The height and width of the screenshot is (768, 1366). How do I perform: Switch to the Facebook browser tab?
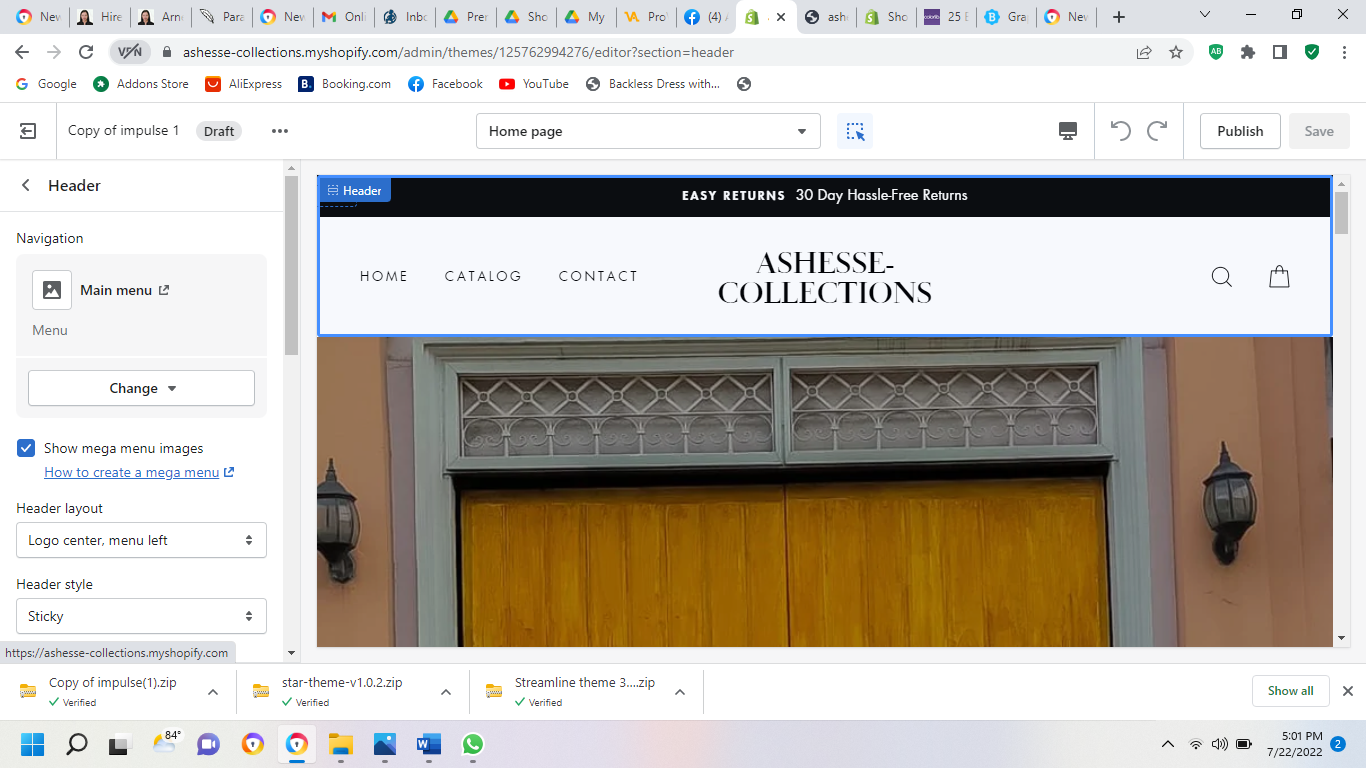(707, 17)
